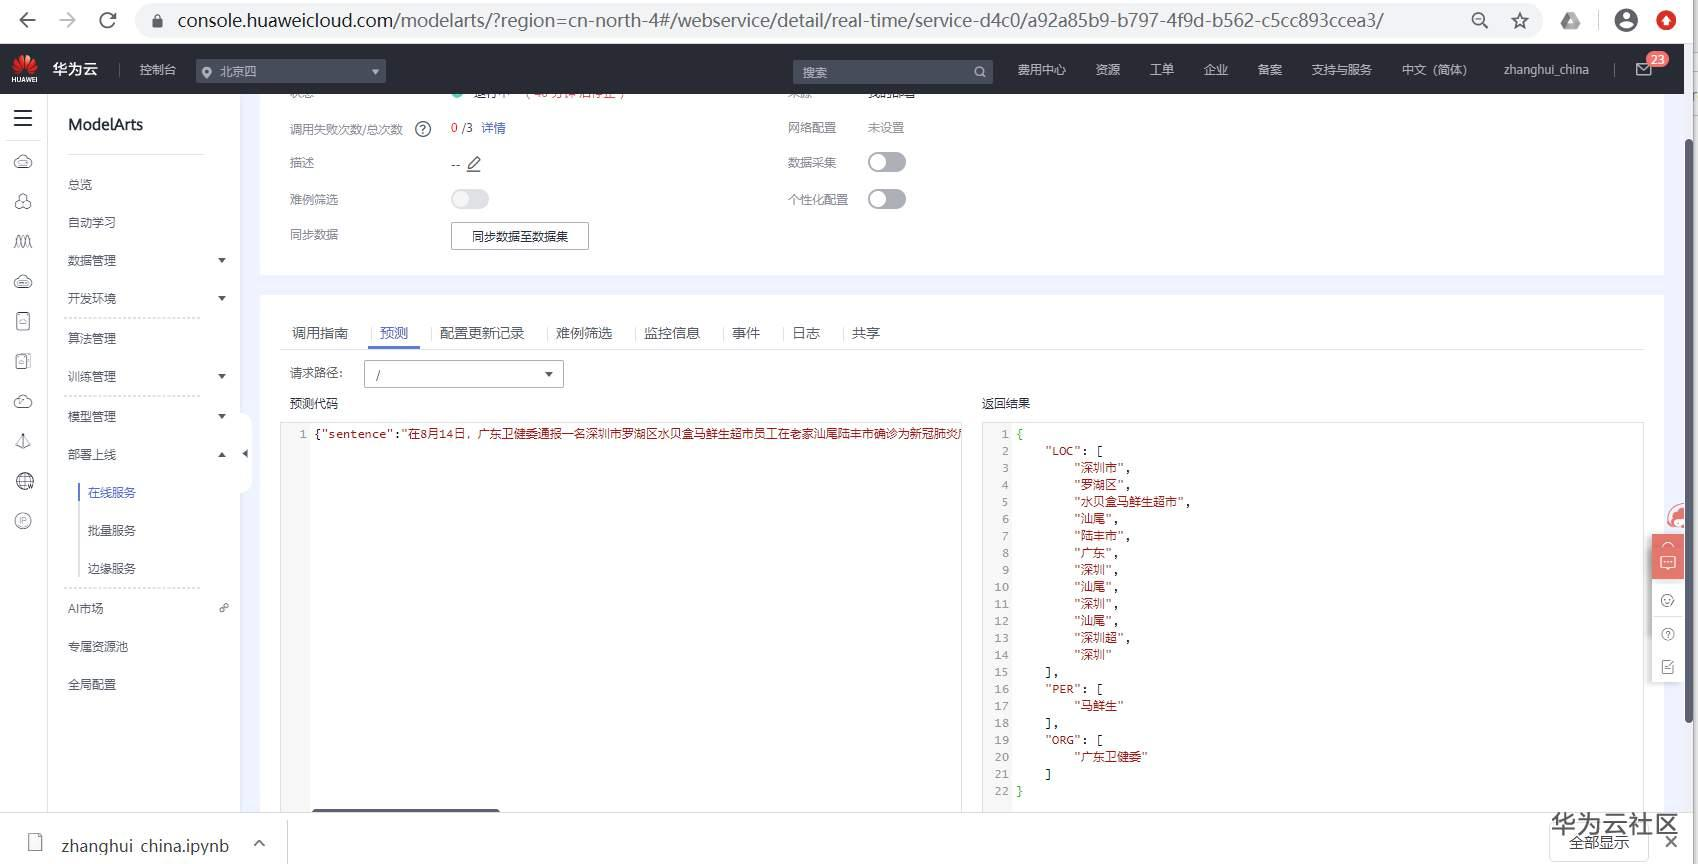1698x864 pixels.
Task: Open 支持与服务 in the top bar
Action: [x=1341, y=70]
